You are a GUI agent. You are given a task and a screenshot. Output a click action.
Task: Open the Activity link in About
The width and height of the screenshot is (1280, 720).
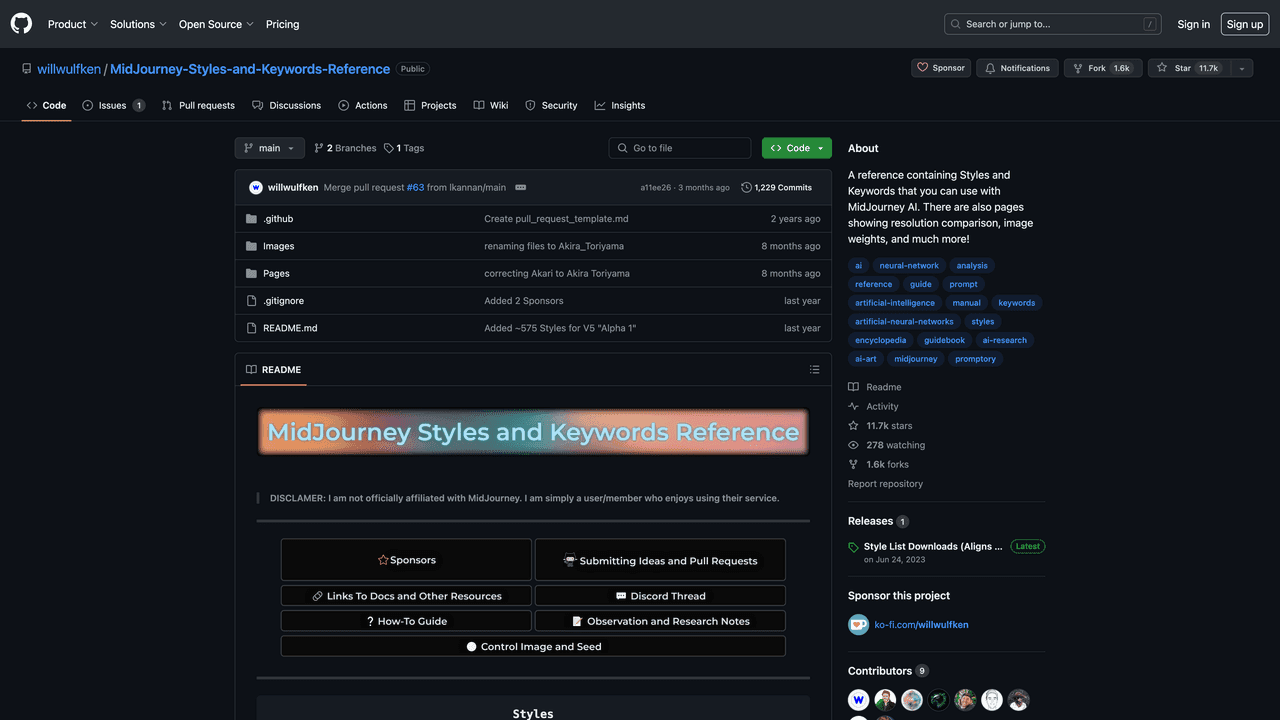click(874, 407)
